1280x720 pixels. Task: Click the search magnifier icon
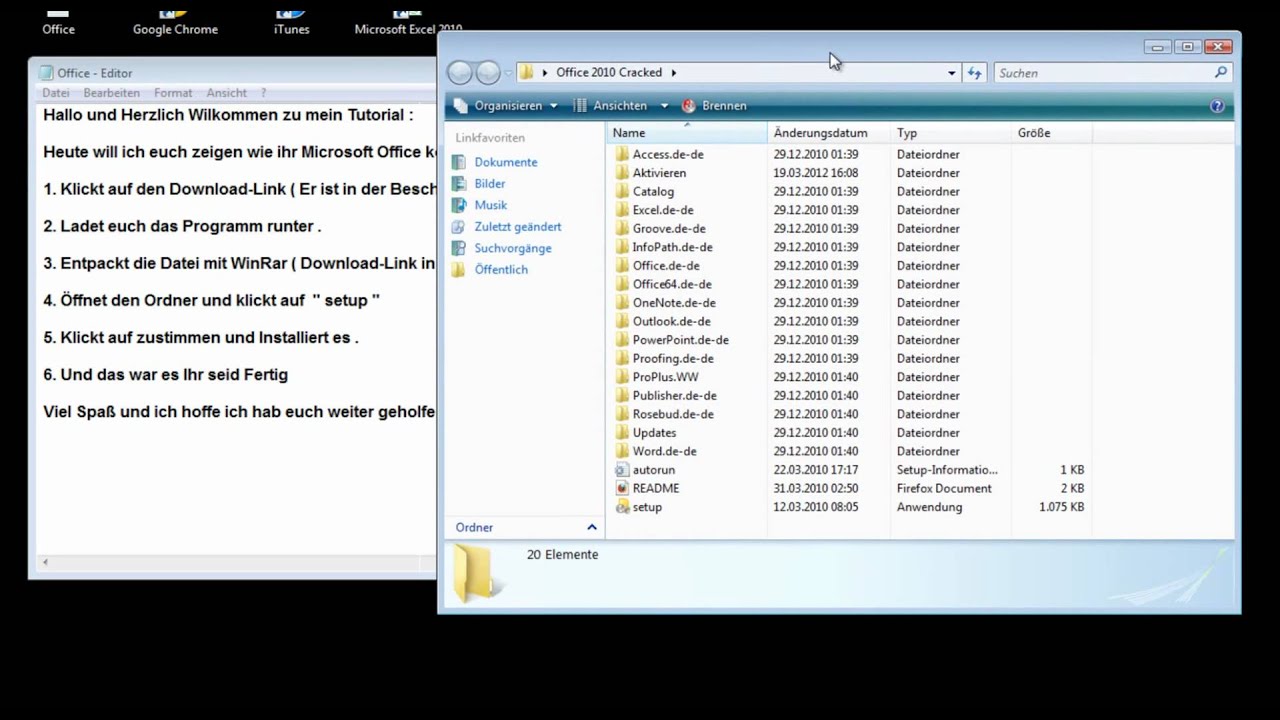1220,73
